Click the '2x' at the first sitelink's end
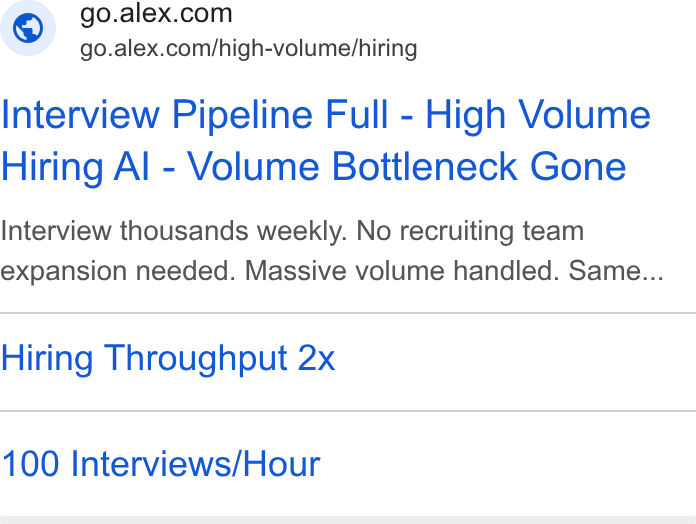 click(316, 359)
